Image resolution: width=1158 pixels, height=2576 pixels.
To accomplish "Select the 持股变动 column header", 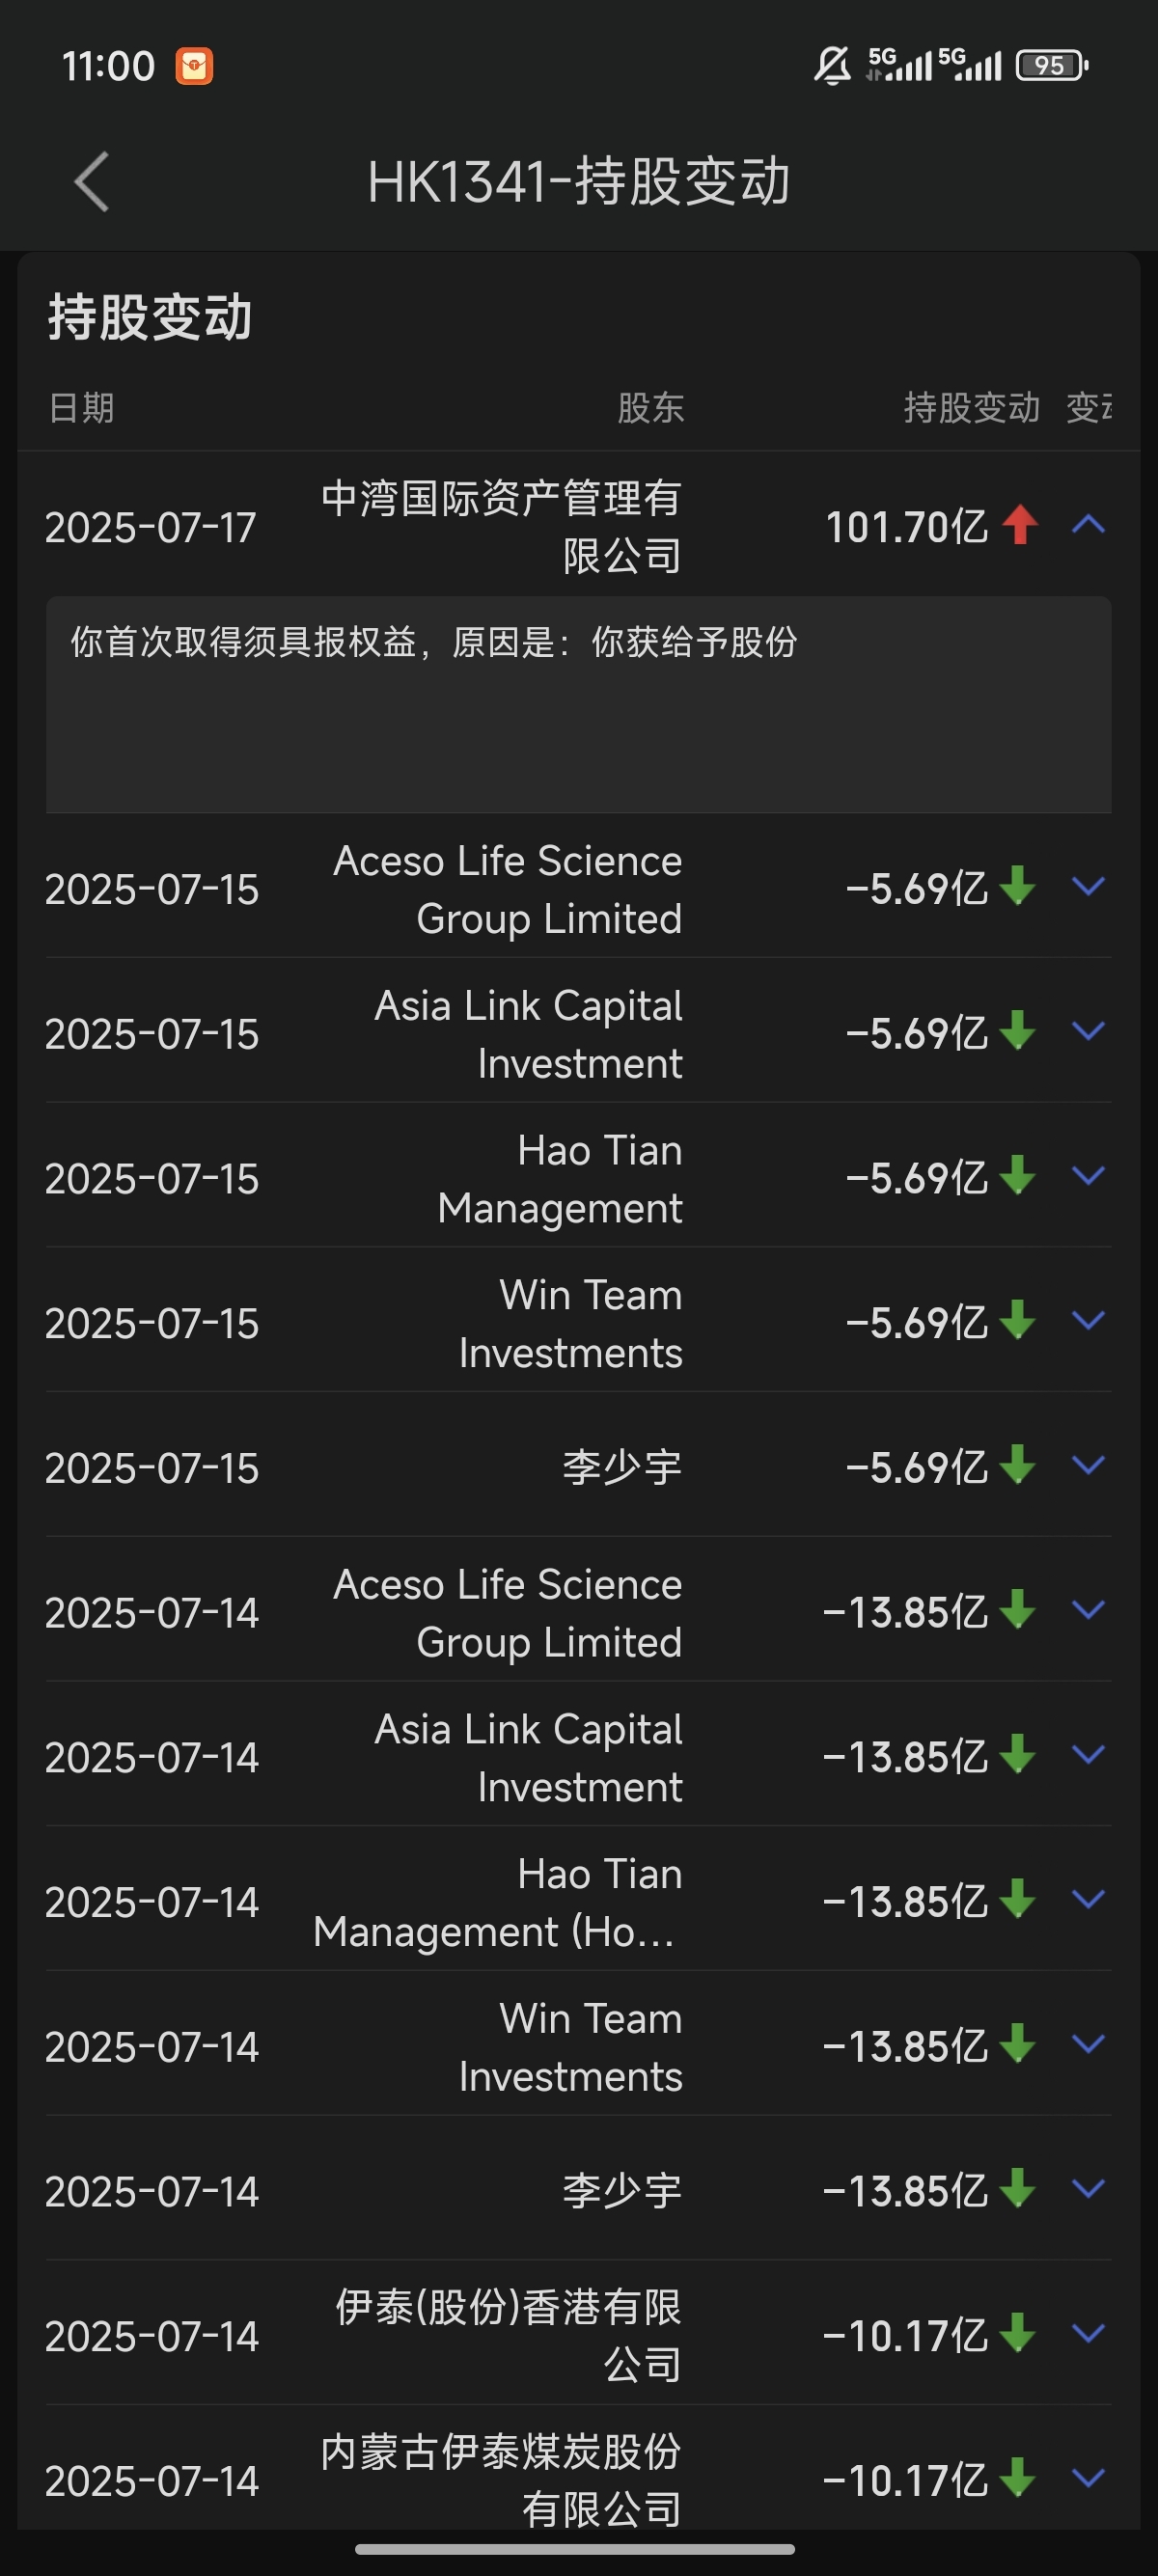I will (x=971, y=408).
